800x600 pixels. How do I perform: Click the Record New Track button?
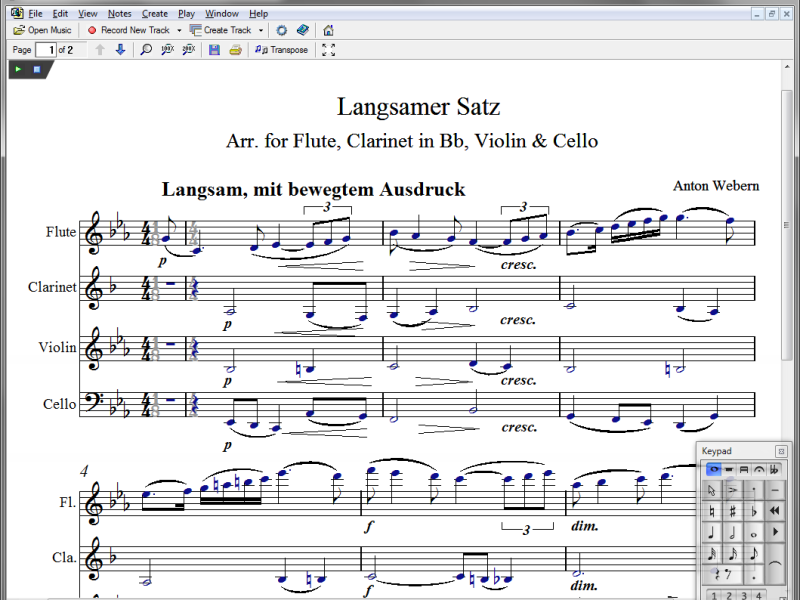pos(129,30)
